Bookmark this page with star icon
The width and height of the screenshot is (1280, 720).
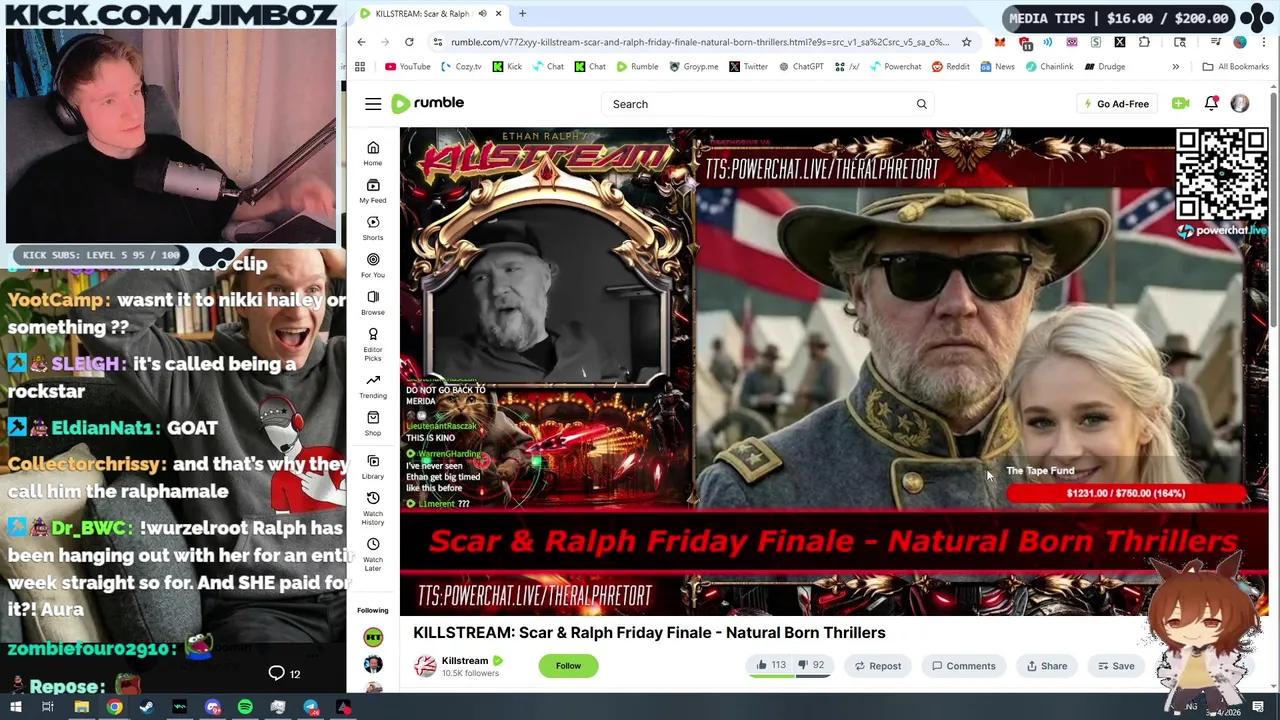tap(966, 42)
